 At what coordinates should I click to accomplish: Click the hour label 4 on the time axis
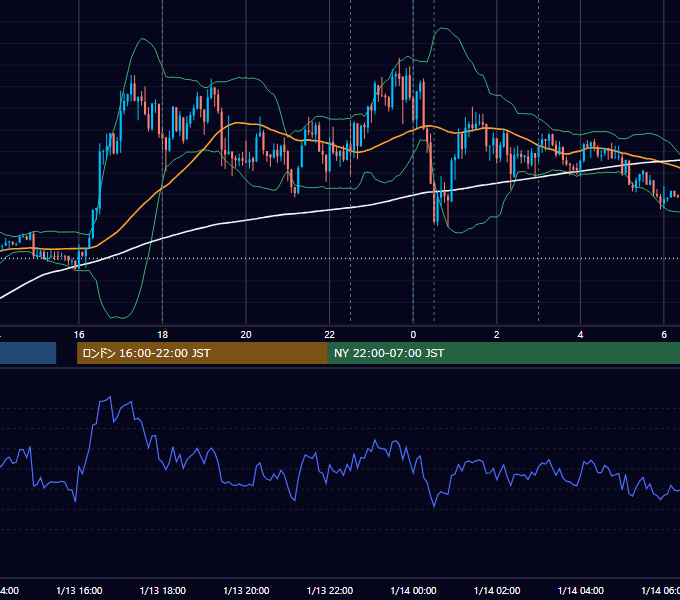(x=580, y=334)
